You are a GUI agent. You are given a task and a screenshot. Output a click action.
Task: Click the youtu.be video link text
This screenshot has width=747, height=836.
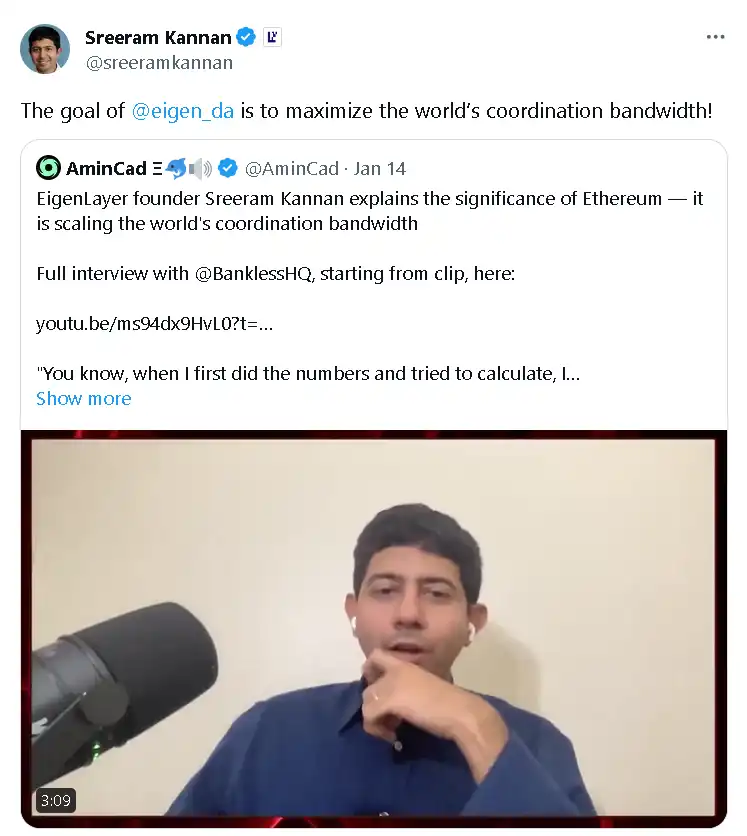(x=155, y=324)
